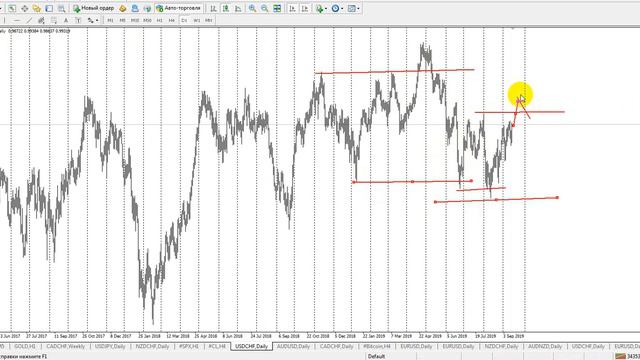The height and width of the screenshot is (360, 640).
Task: Open the AUDNZD,Daily chart tab
Action: coord(545,346)
